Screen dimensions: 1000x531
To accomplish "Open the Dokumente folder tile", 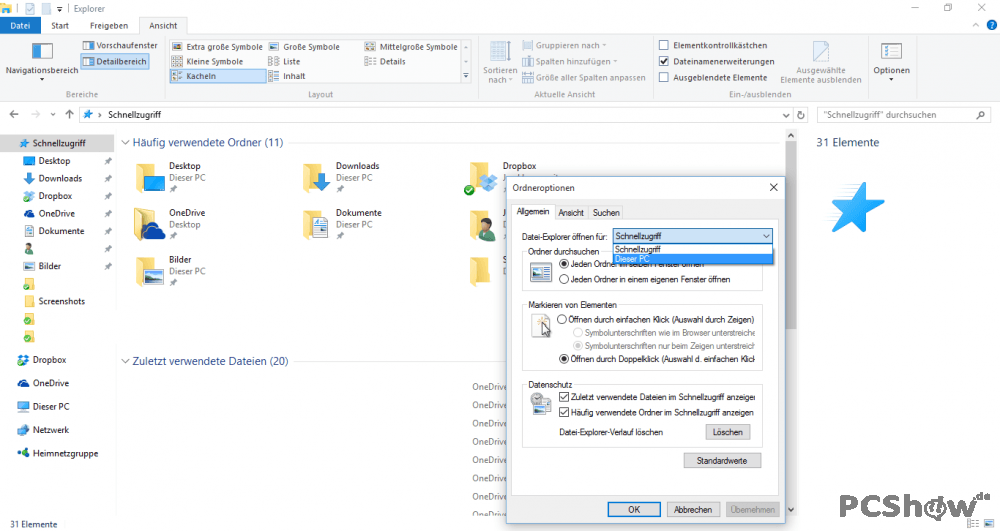I will tap(342, 224).
